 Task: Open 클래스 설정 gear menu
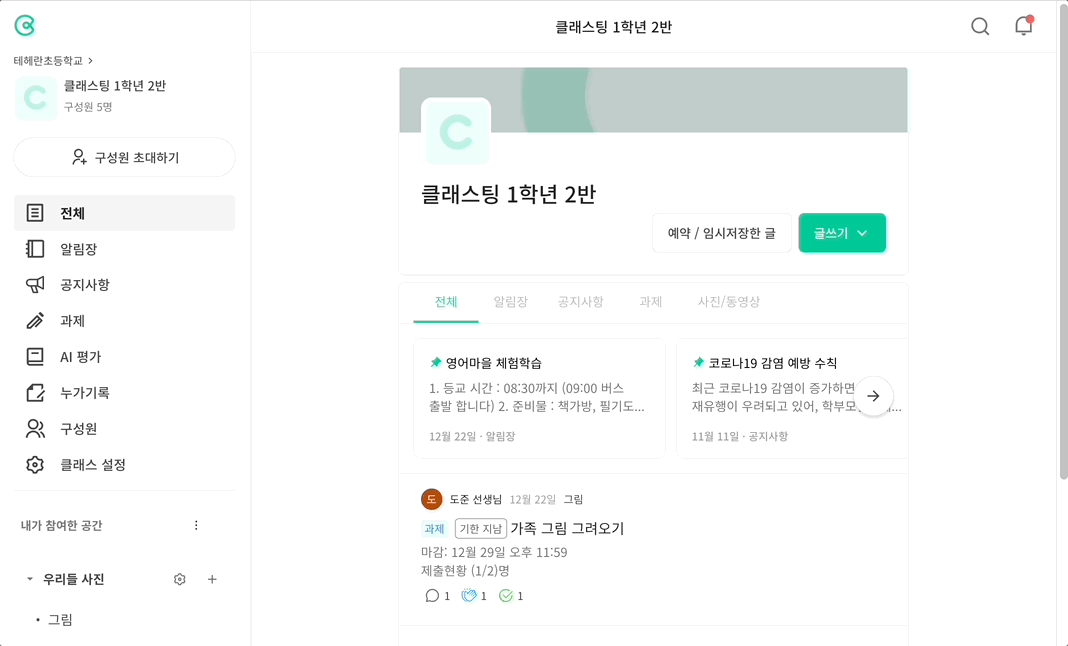(124, 465)
